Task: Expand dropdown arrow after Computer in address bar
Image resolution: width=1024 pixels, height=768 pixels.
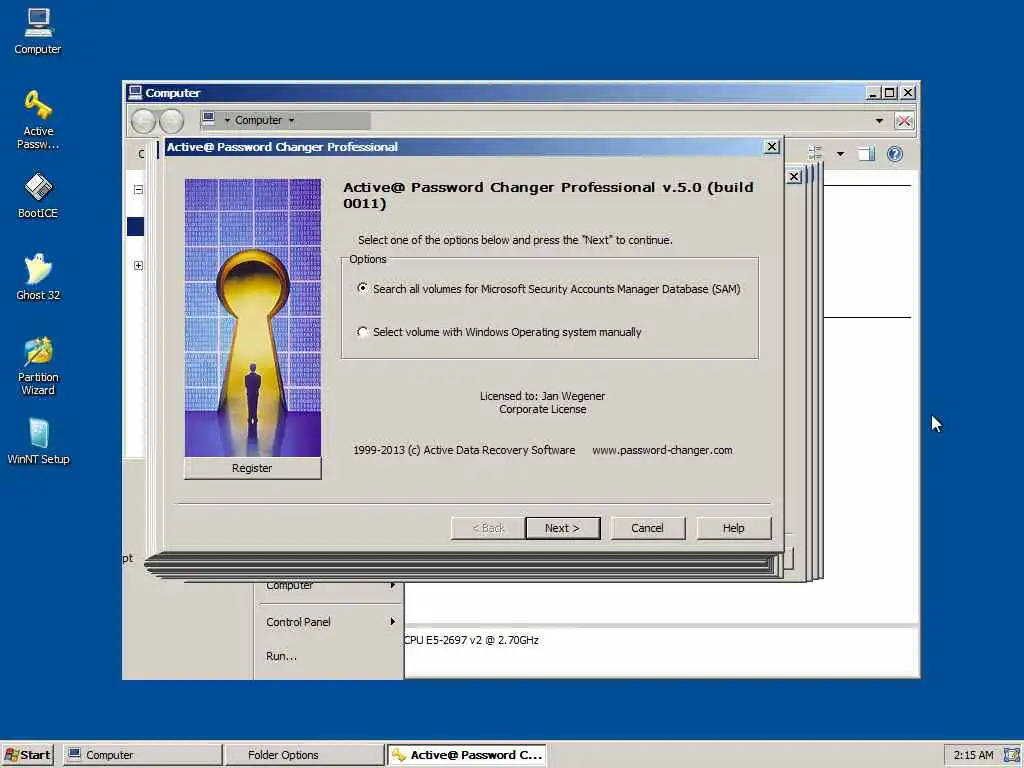Action: 291,120
